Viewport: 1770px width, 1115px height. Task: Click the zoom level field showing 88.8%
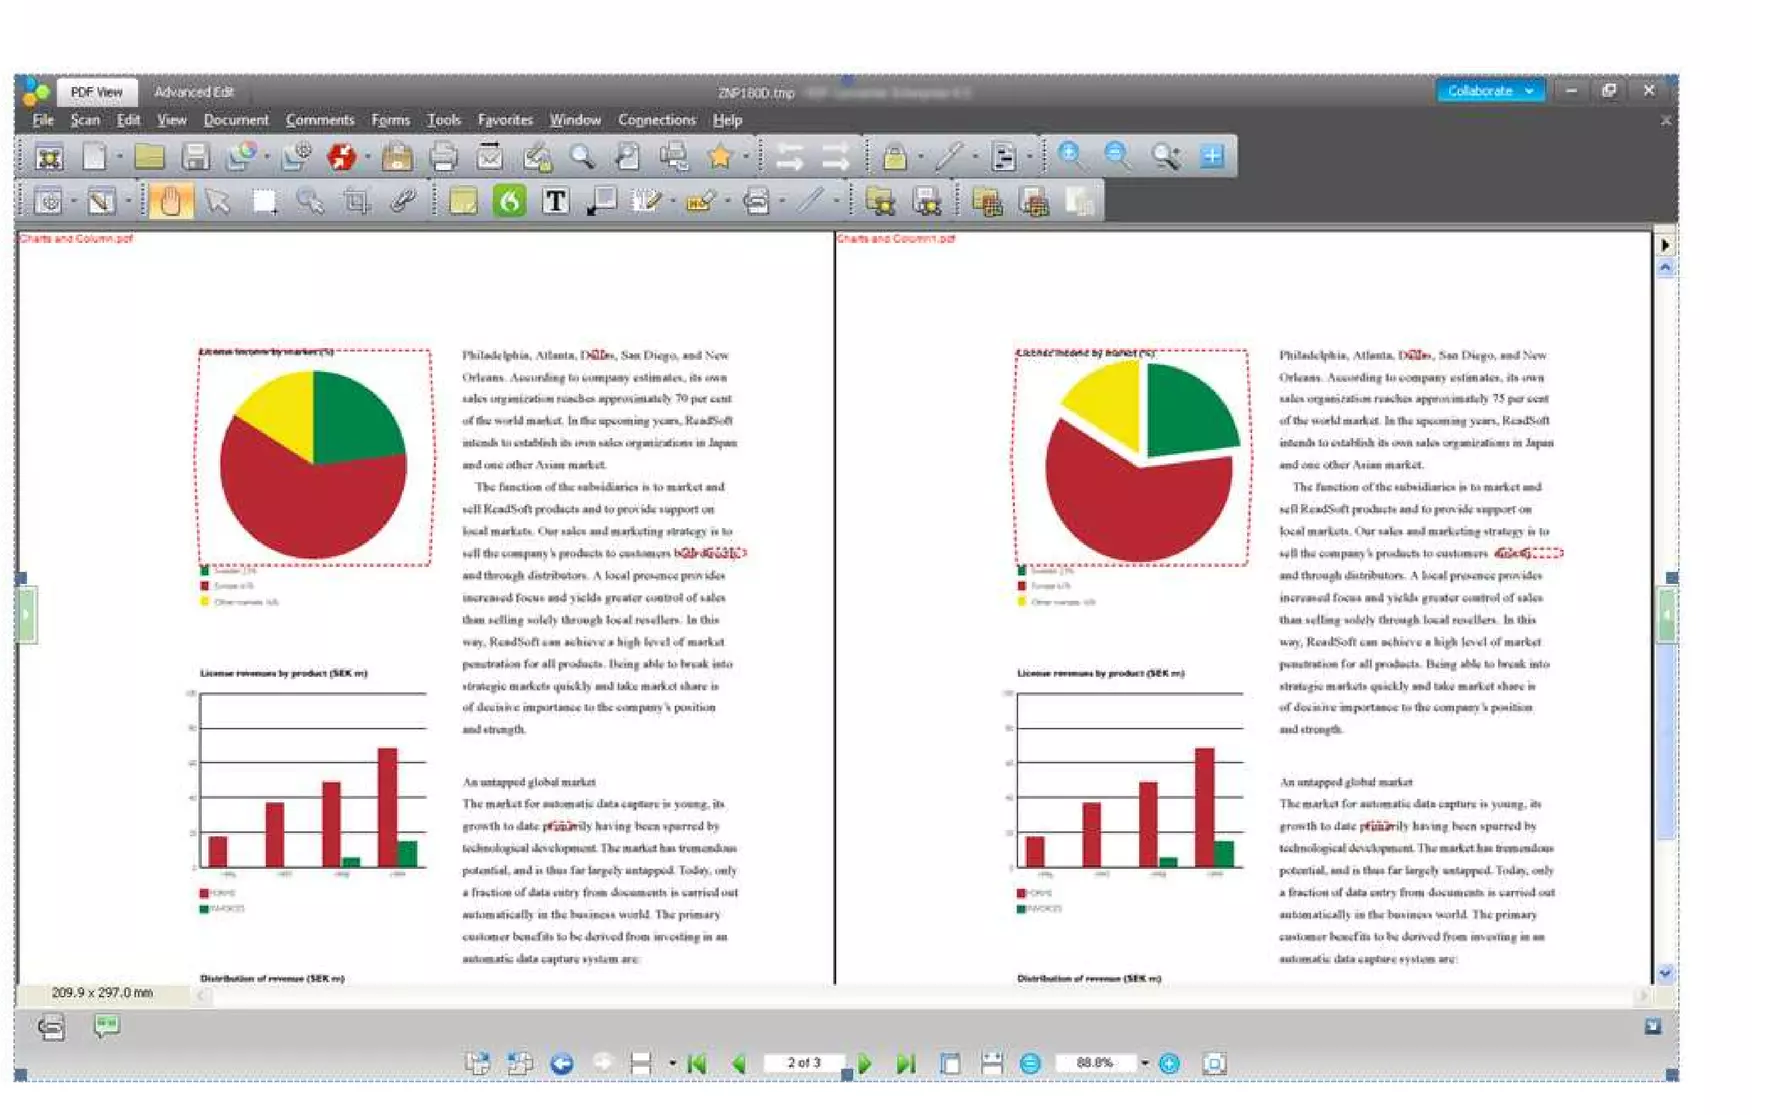(1096, 1062)
